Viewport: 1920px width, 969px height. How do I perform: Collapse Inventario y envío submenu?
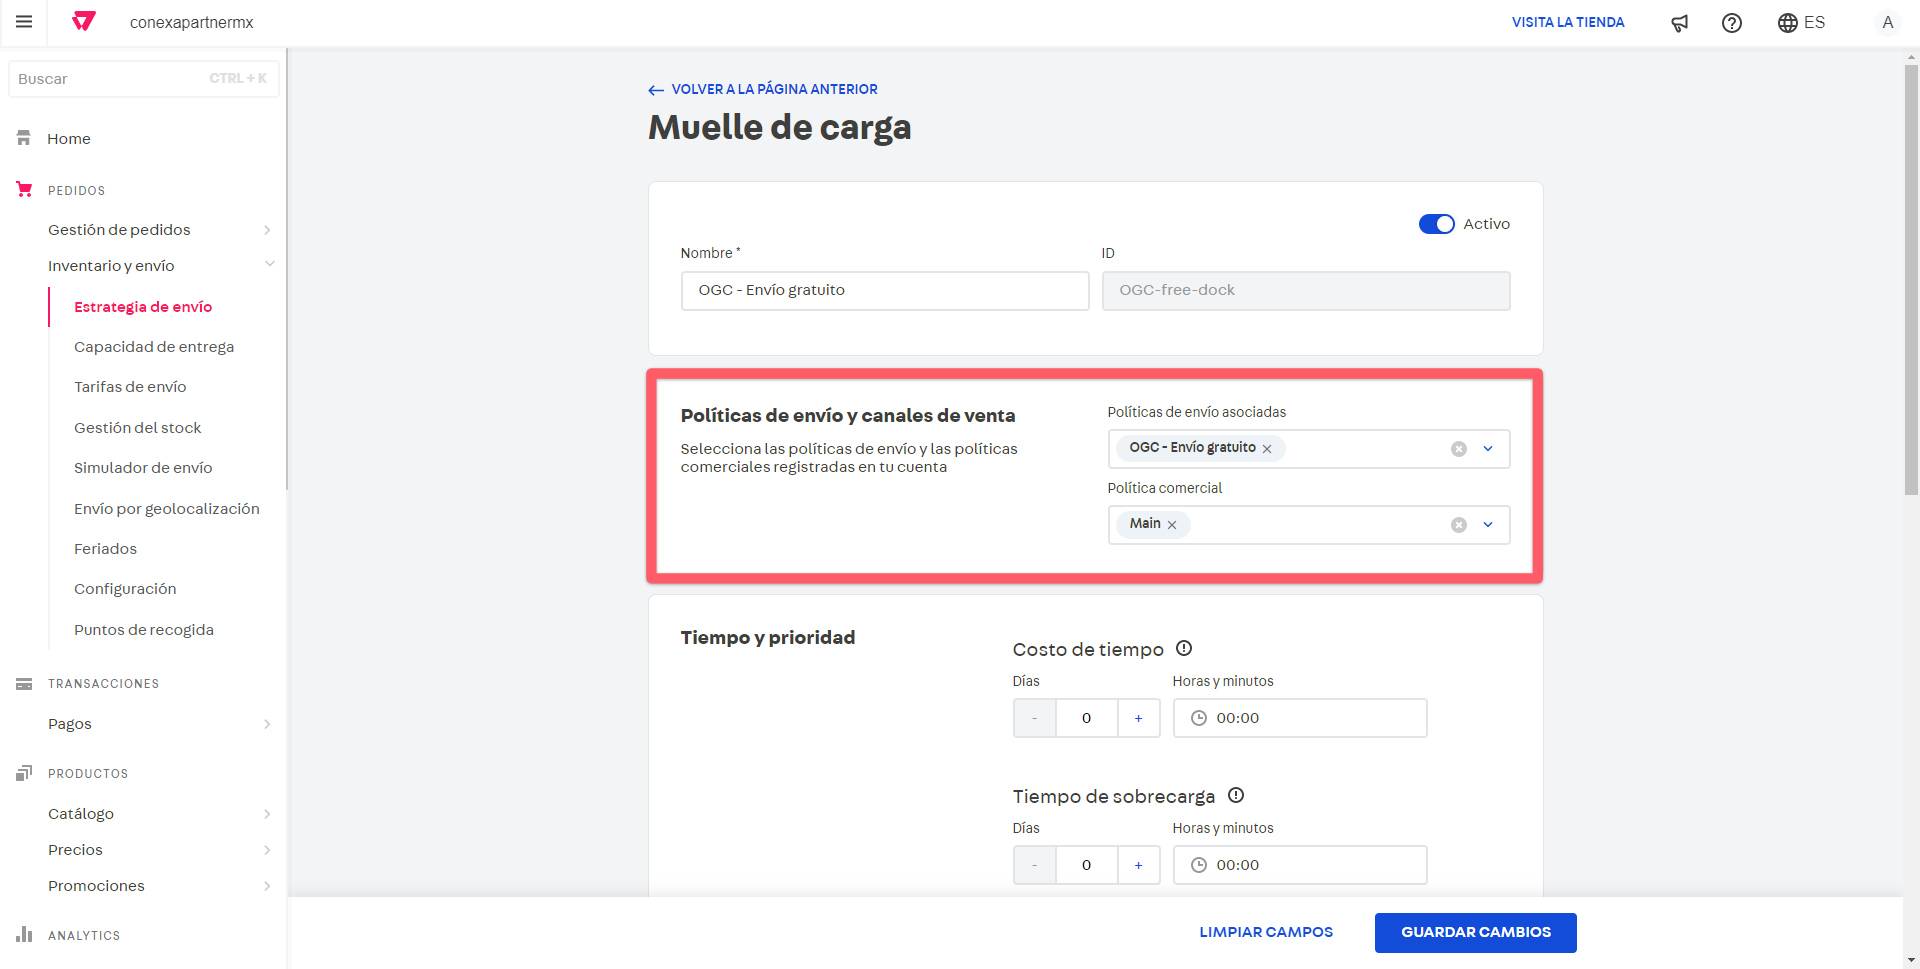[x=269, y=264]
